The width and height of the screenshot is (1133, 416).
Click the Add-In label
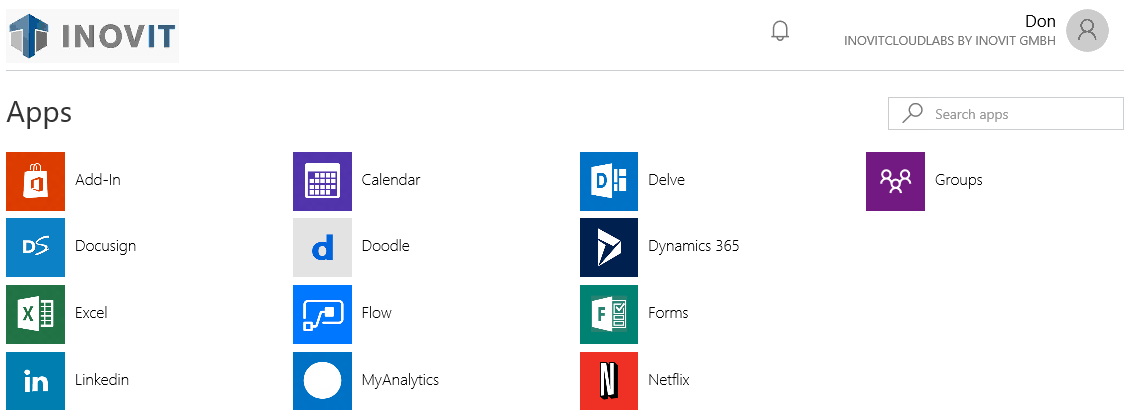[x=98, y=181]
